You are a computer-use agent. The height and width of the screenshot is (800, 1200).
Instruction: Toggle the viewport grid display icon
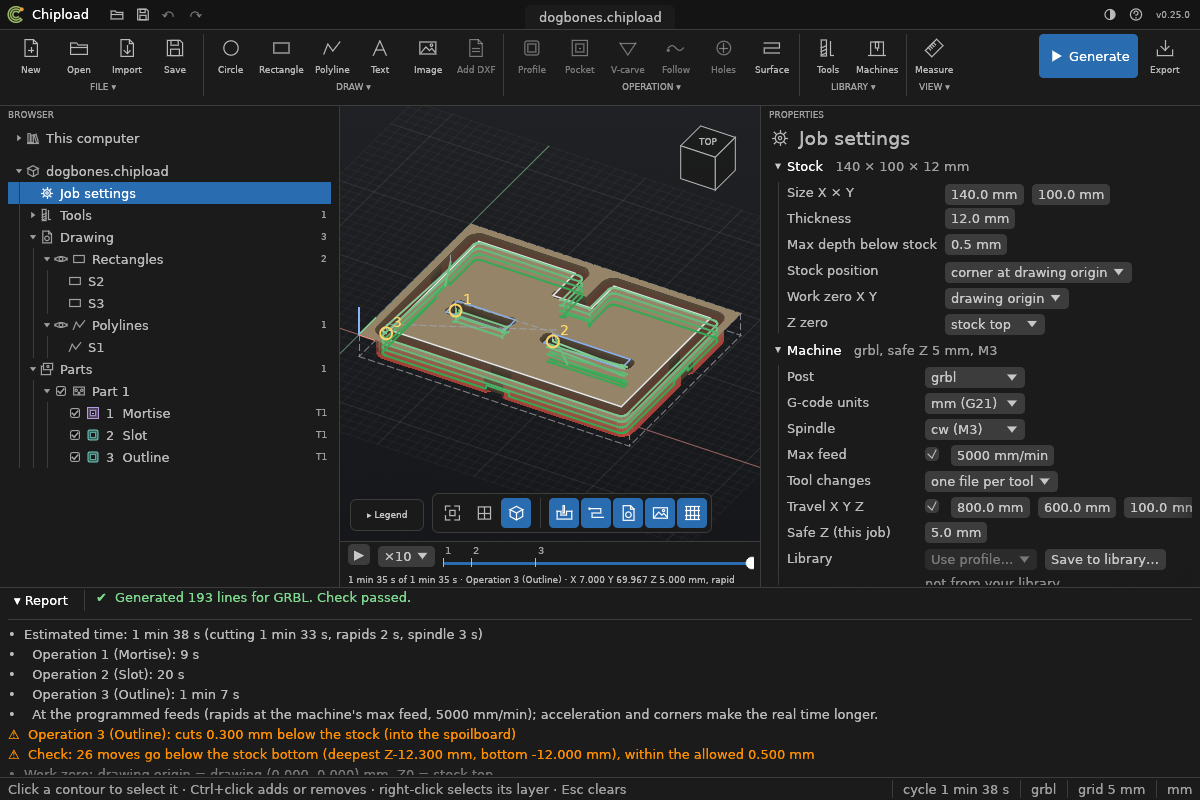pyautogui.click(x=692, y=513)
